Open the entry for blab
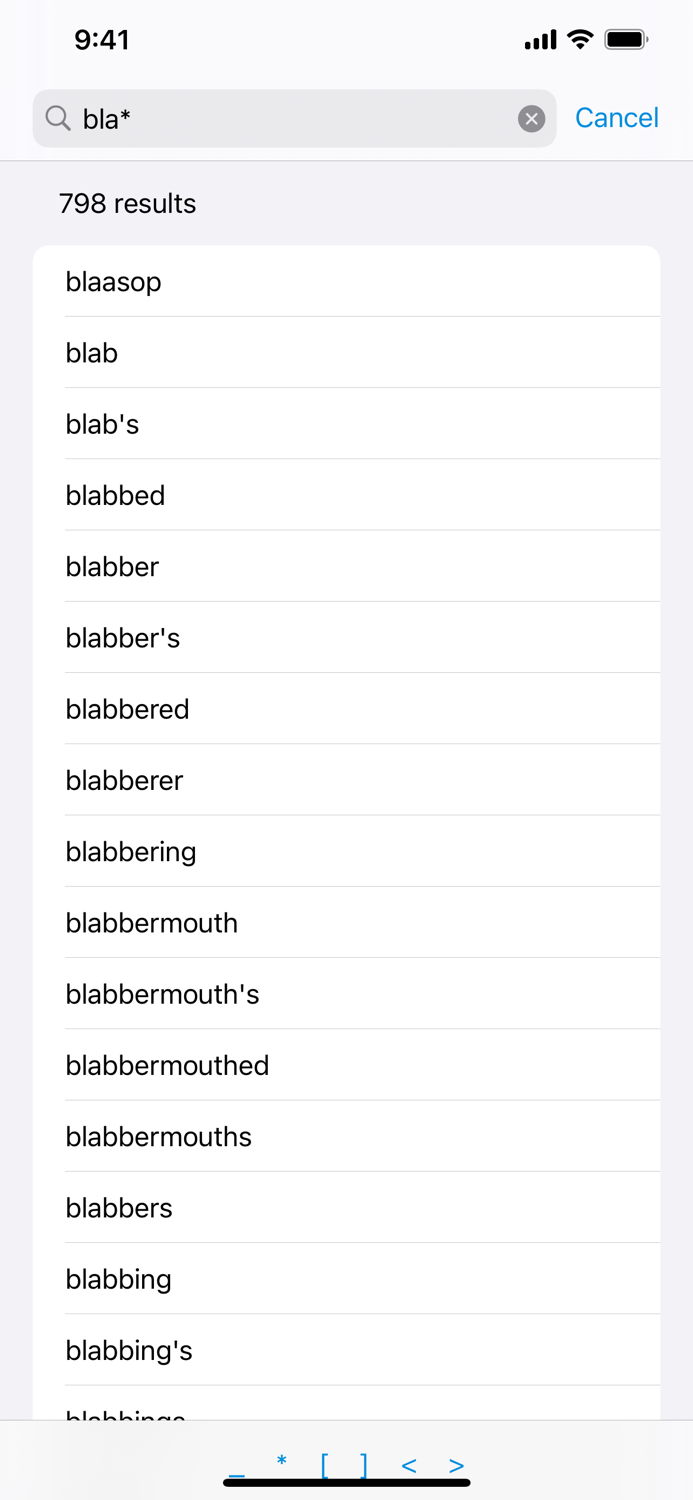Viewport: 693px width, 1500px height. 91,353
